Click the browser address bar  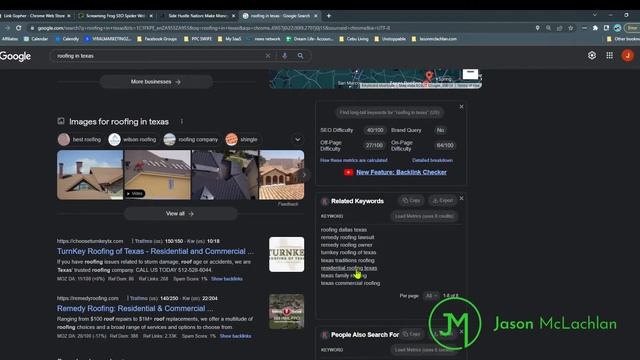(x=282, y=28)
